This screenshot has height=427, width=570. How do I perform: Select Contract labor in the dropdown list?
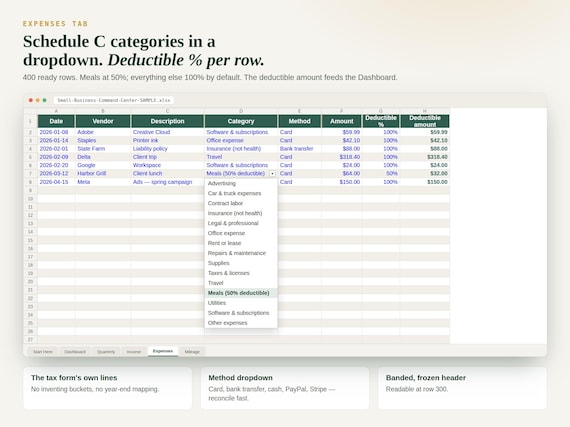241,204
